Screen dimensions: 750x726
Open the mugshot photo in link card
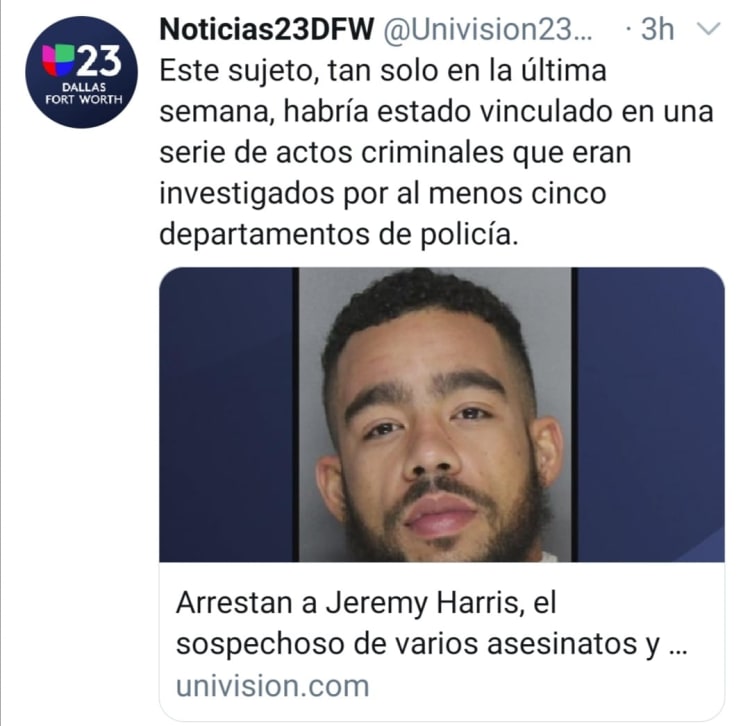tap(435, 415)
